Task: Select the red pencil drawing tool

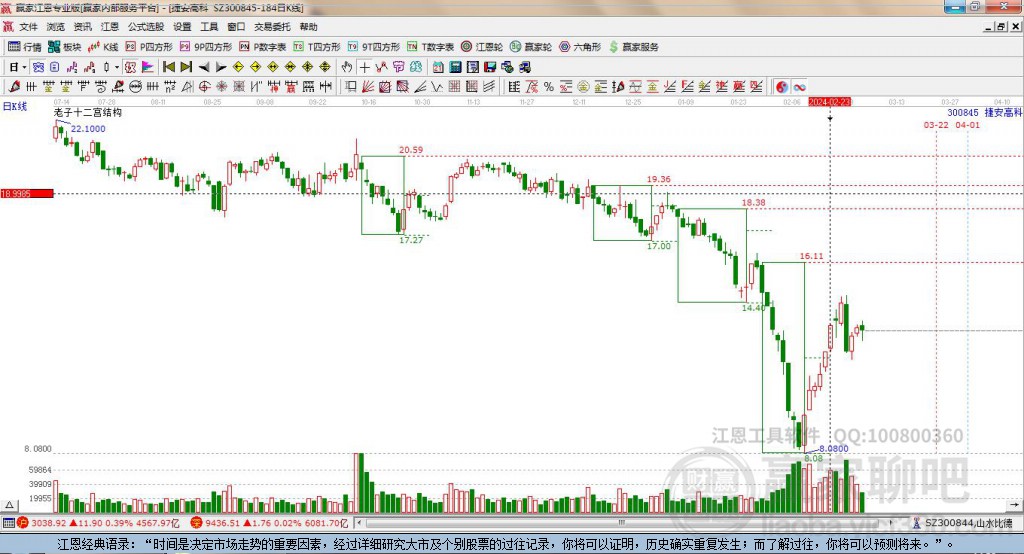Action: click(x=14, y=86)
